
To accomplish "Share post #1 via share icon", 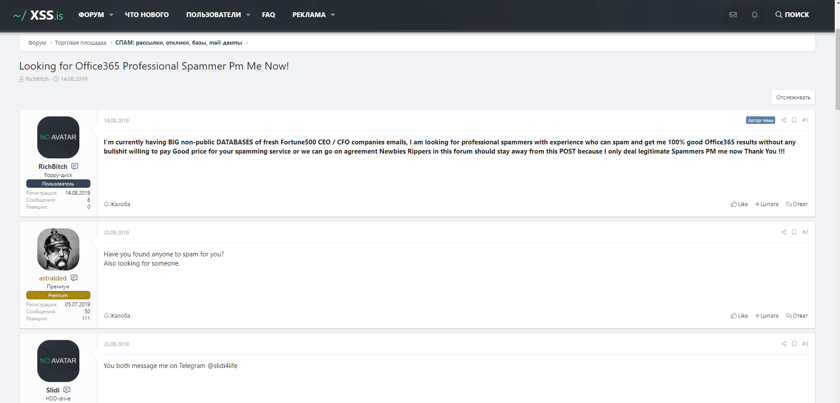I will [783, 121].
